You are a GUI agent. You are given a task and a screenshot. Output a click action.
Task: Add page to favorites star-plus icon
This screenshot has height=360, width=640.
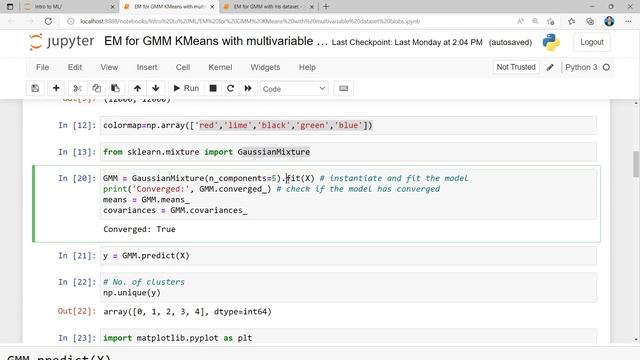[551, 21]
